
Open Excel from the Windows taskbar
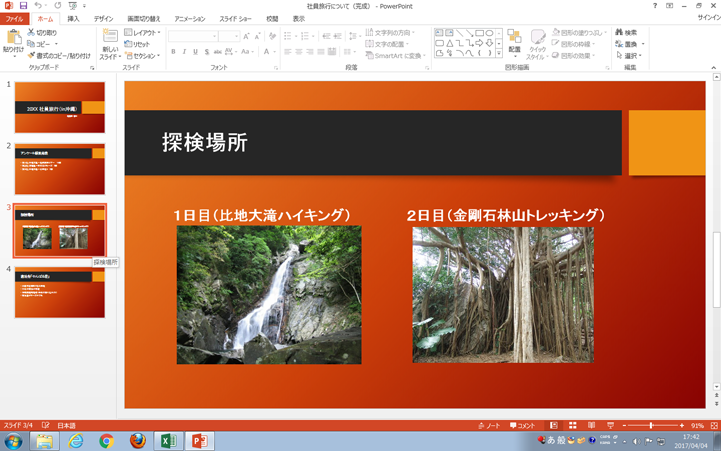pyautogui.click(x=169, y=441)
